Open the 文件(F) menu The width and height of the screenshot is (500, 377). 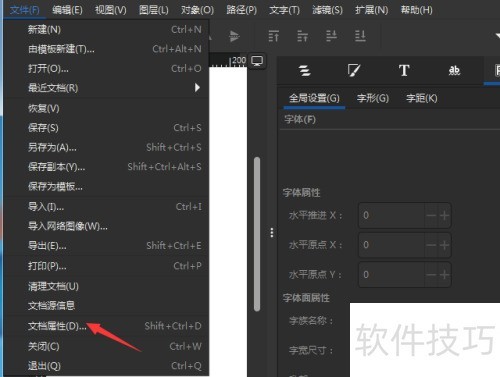coord(24,10)
